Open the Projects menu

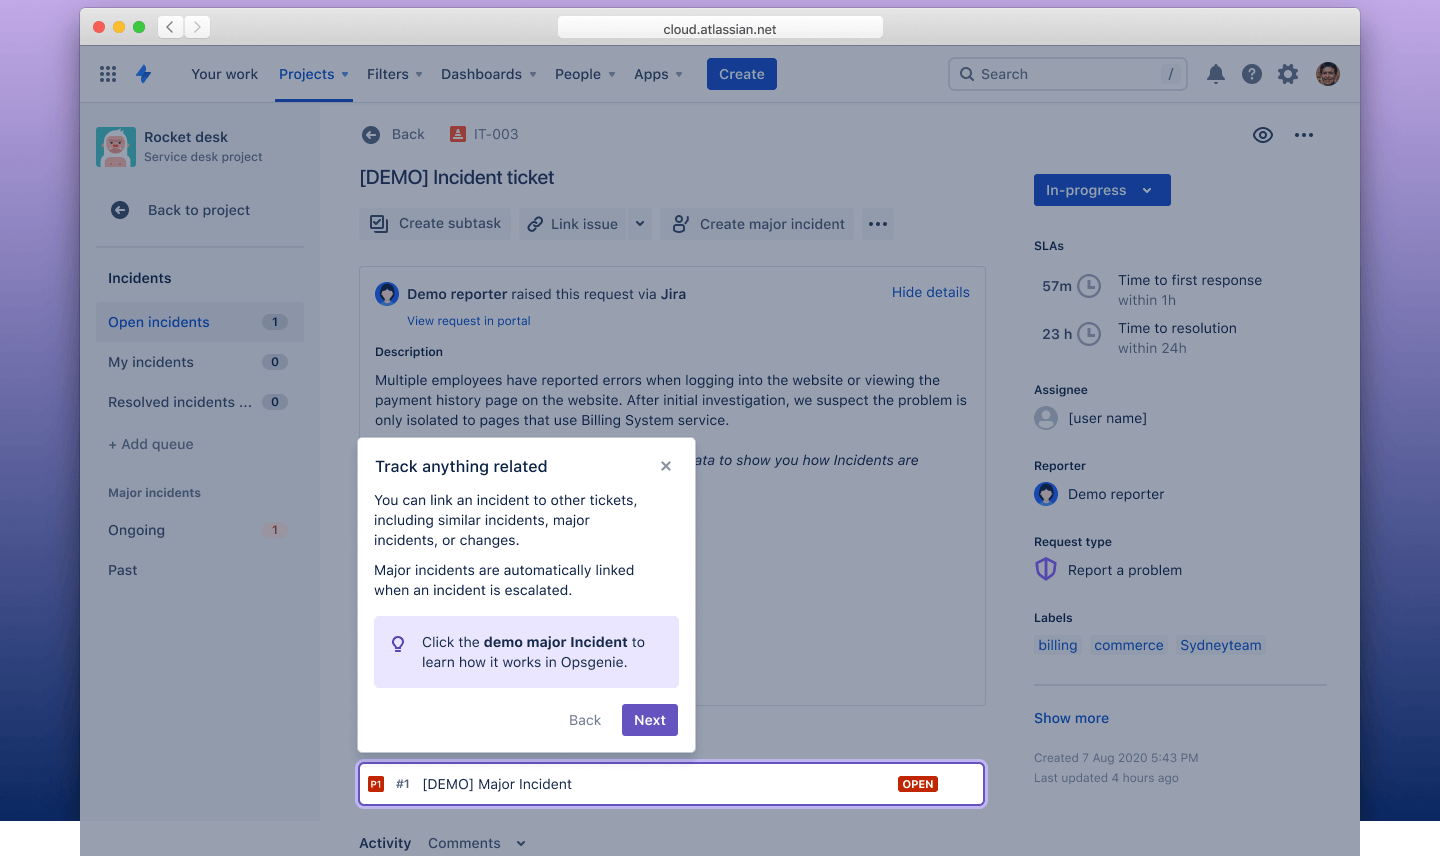tap(307, 73)
